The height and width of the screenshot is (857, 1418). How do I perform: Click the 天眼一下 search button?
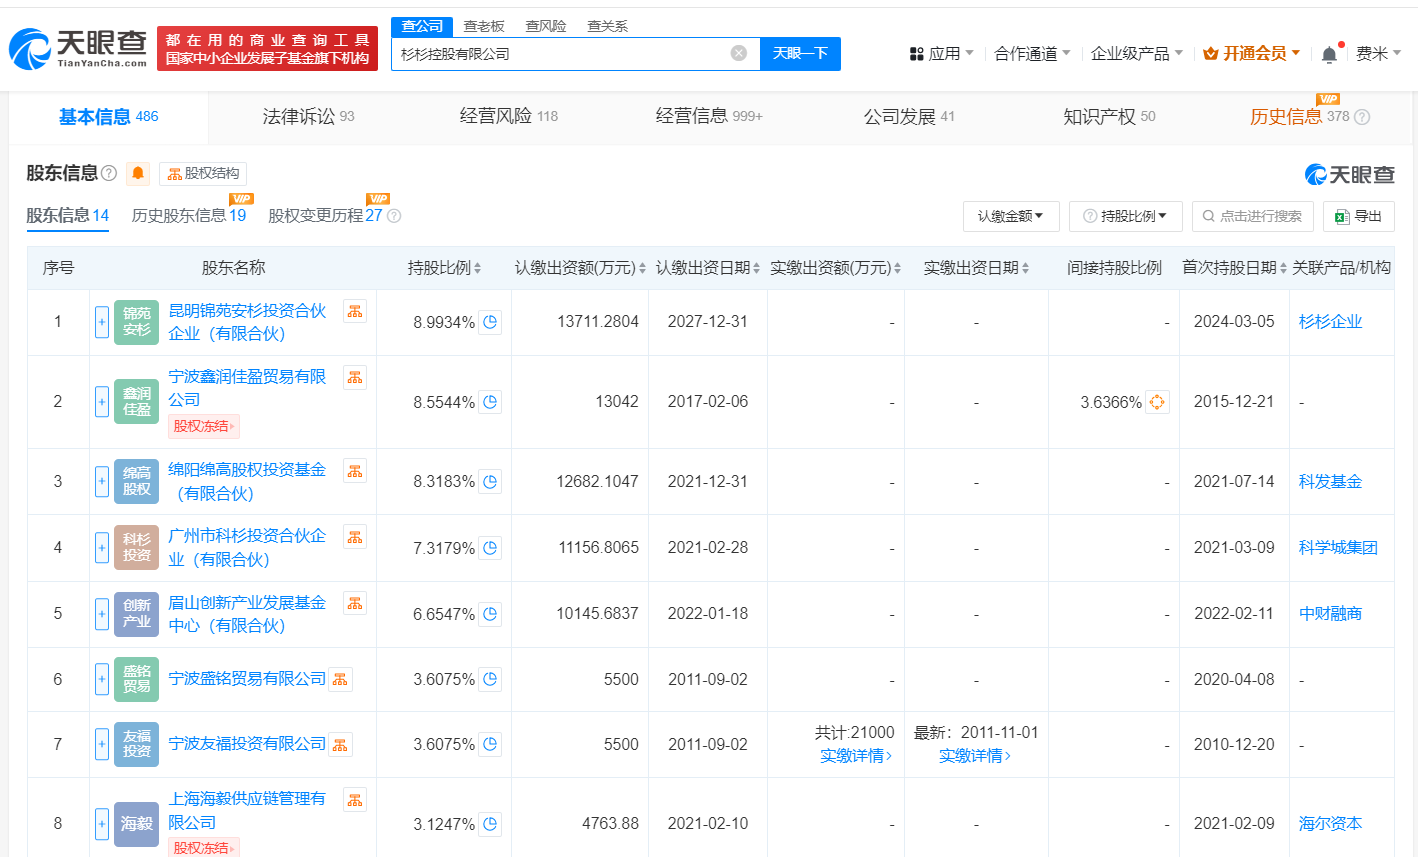[x=800, y=54]
